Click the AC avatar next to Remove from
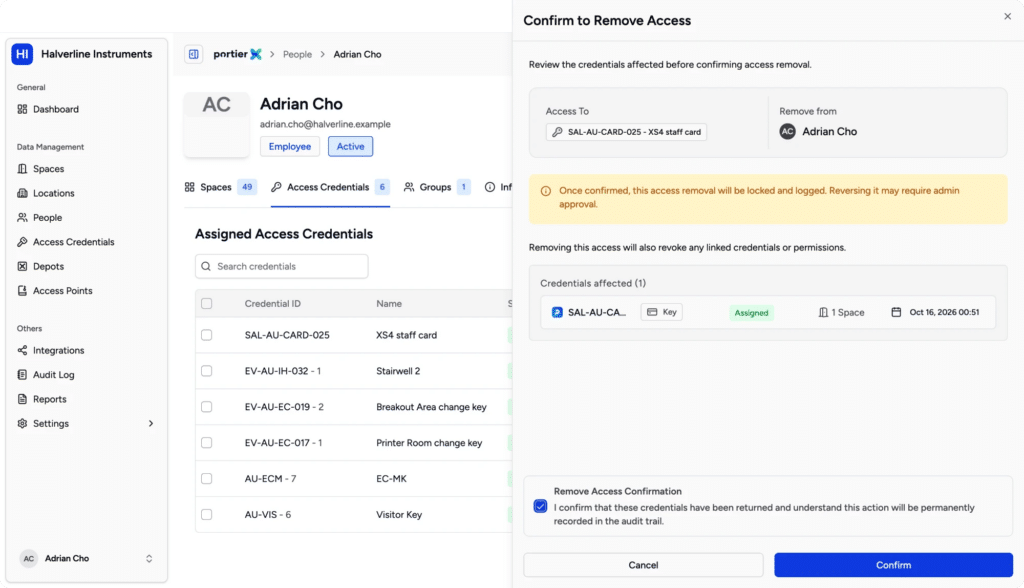Viewport: 1024px width, 588px height. (x=788, y=131)
